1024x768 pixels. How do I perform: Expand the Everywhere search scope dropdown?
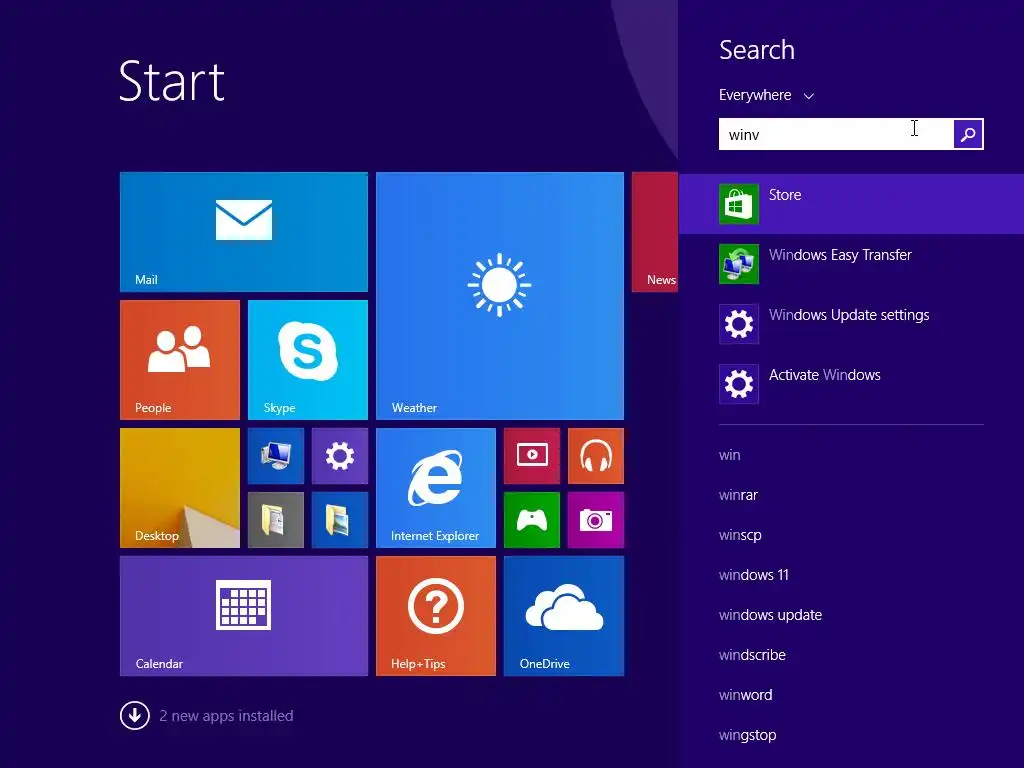(767, 95)
